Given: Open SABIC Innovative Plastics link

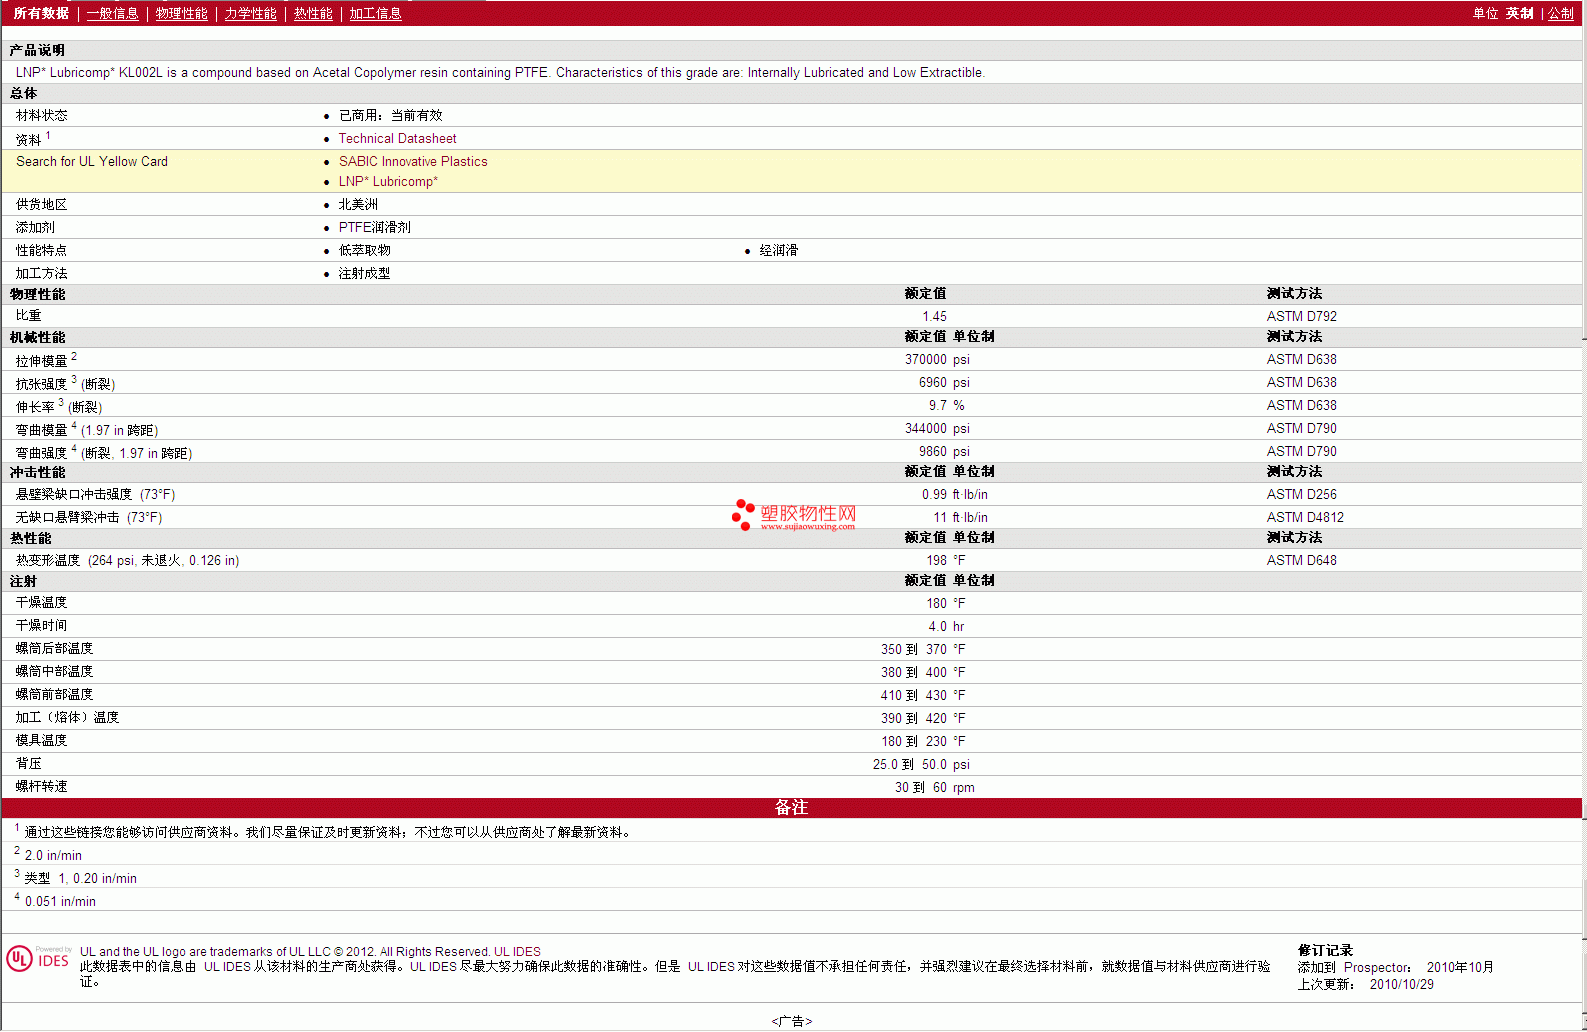Looking at the screenshot, I should point(413,162).
